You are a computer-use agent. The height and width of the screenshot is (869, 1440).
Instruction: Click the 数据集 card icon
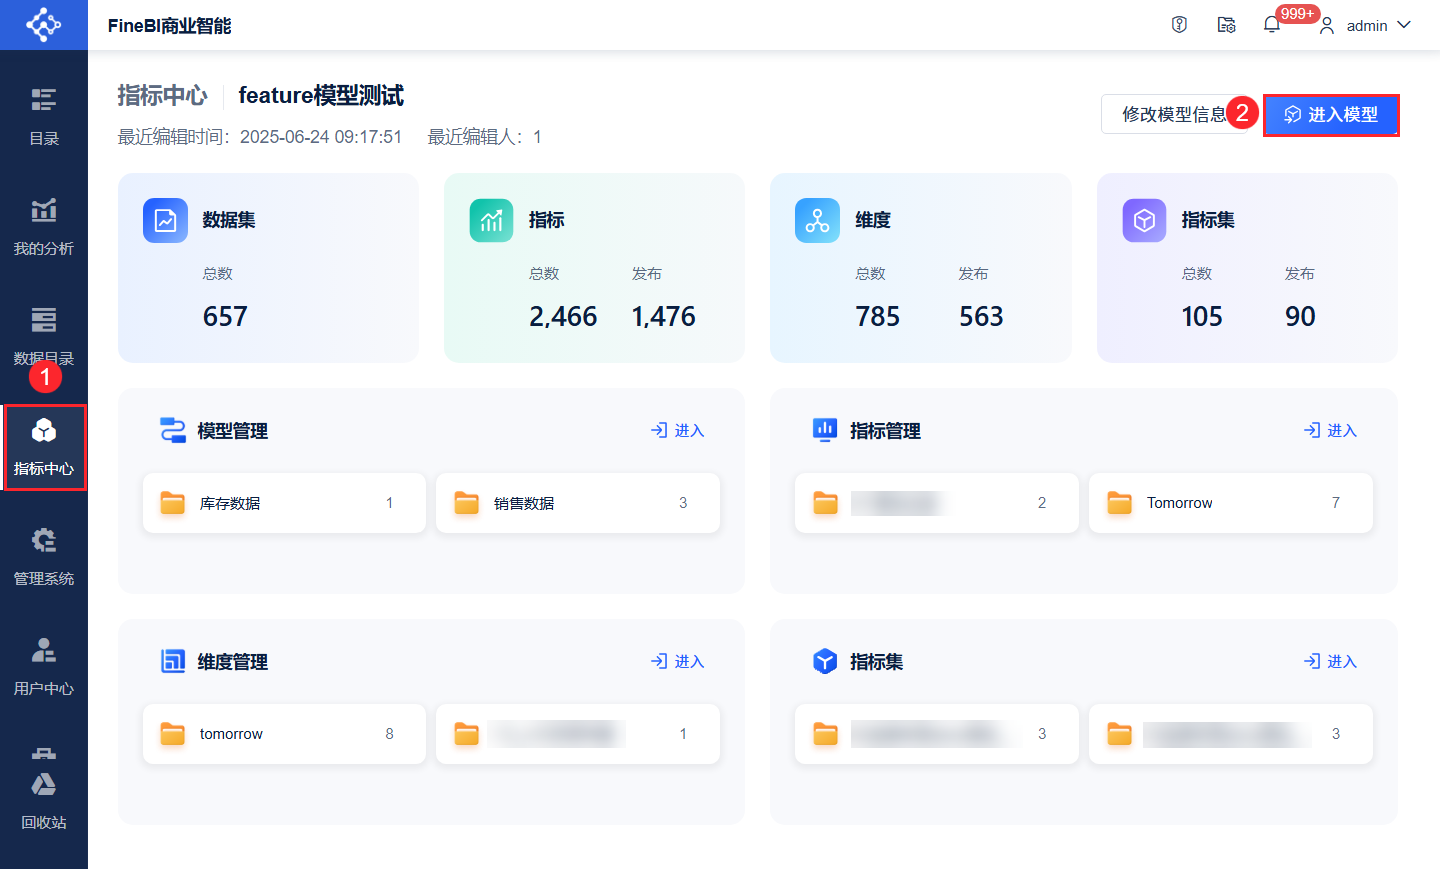pos(165,220)
